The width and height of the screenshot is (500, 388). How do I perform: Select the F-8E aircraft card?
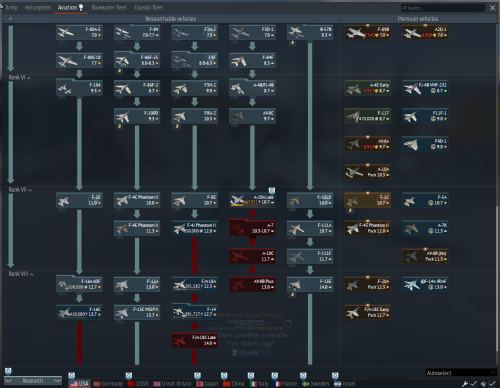(195, 200)
